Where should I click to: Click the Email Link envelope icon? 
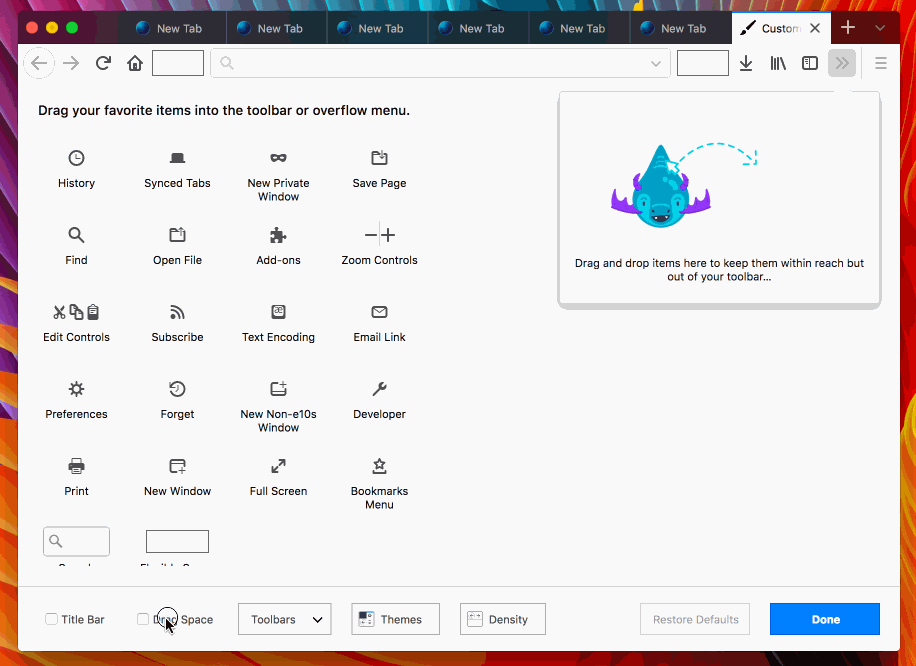(x=380, y=312)
